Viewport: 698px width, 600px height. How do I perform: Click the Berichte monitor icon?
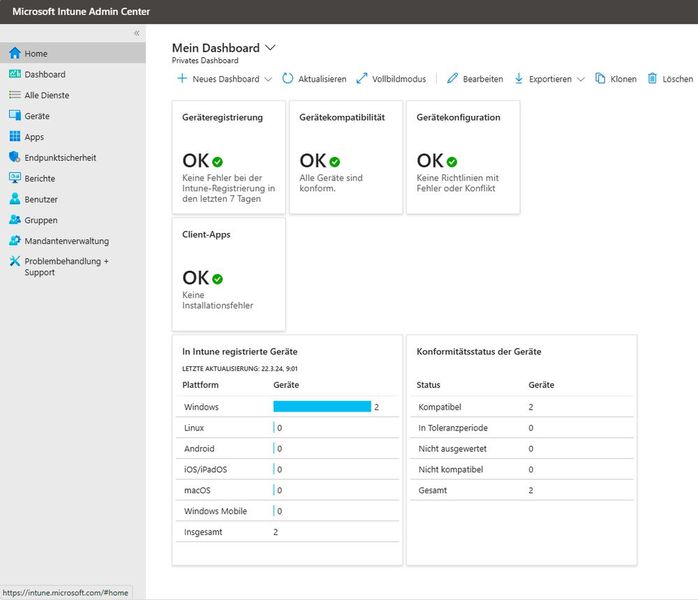pyautogui.click(x=15, y=178)
